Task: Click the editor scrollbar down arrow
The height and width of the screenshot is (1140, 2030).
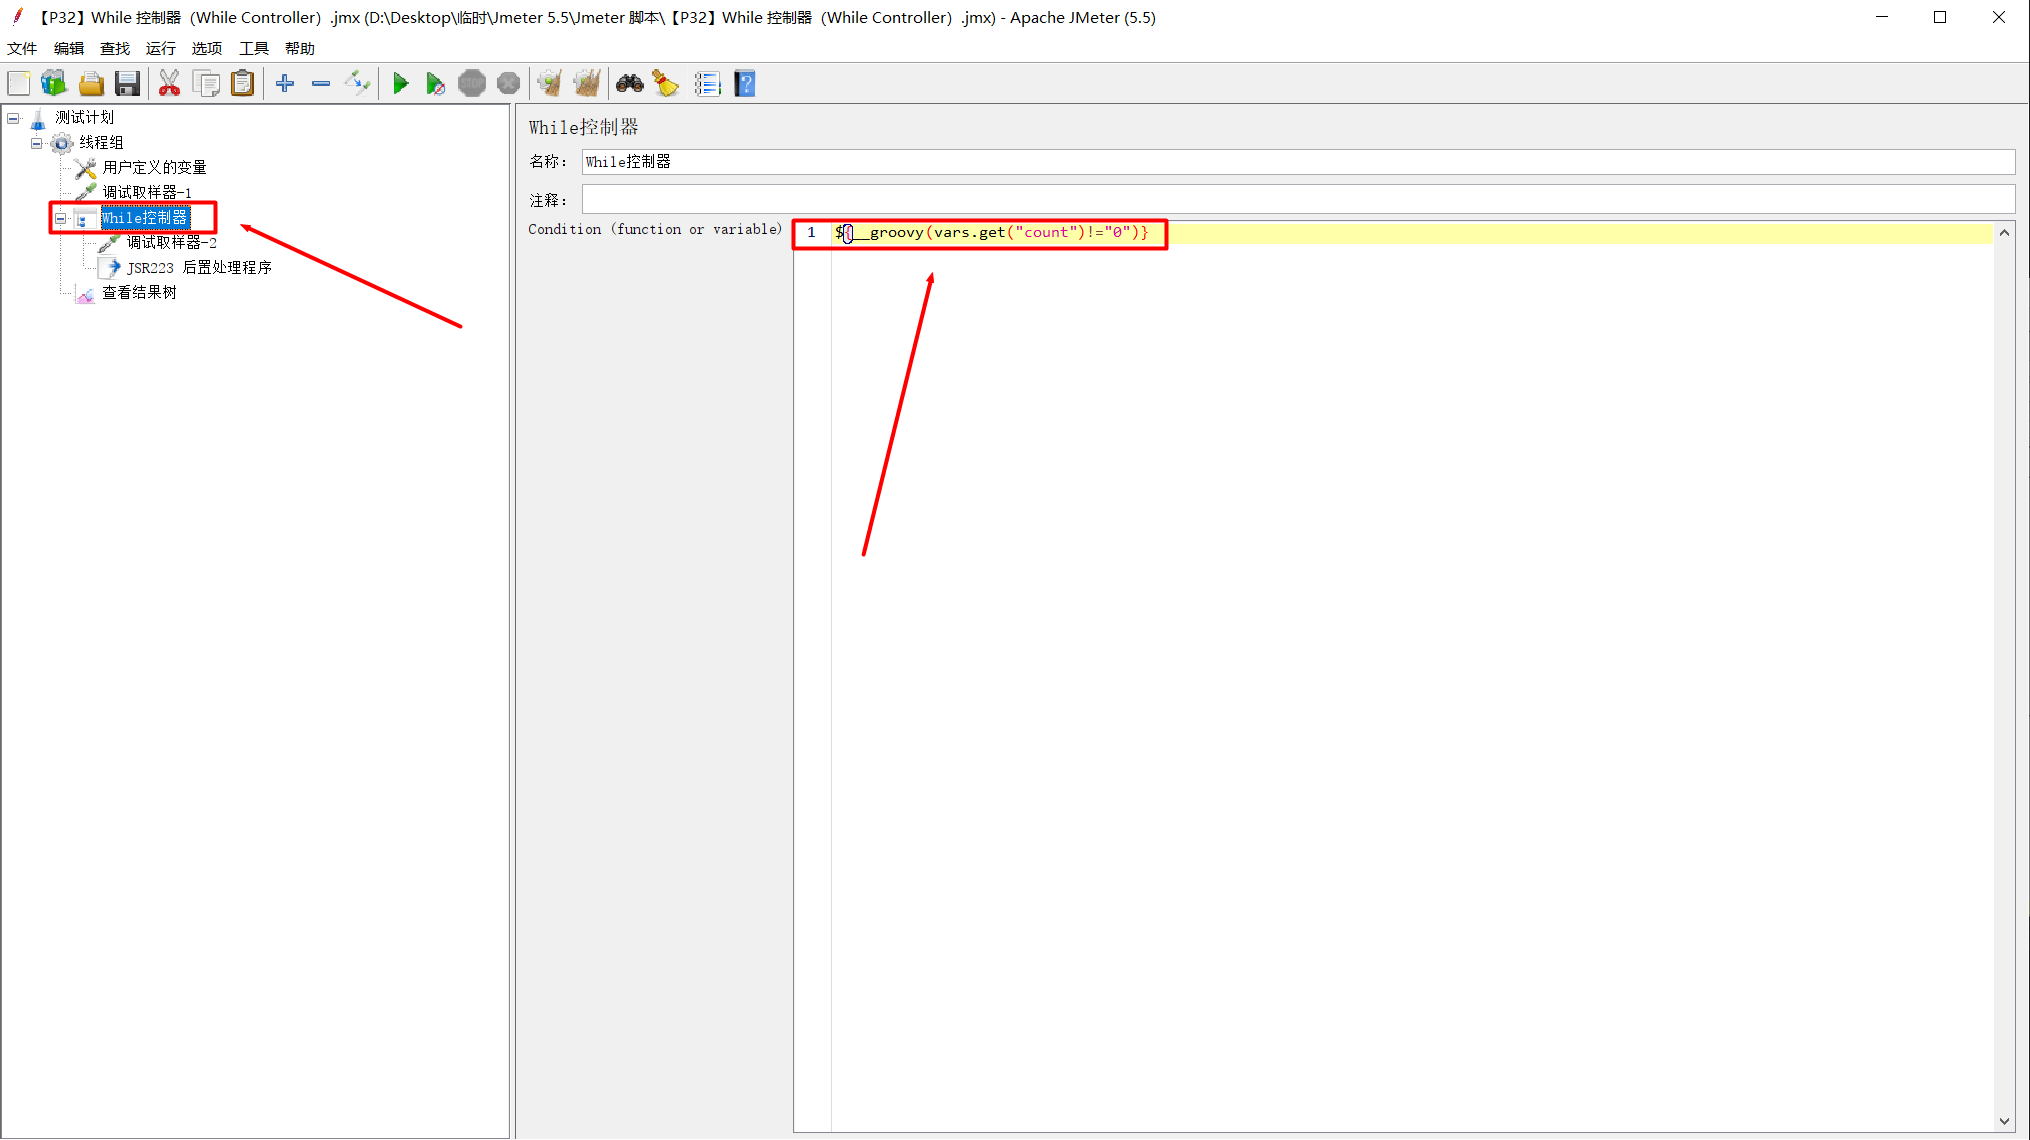Action: tap(2004, 1122)
